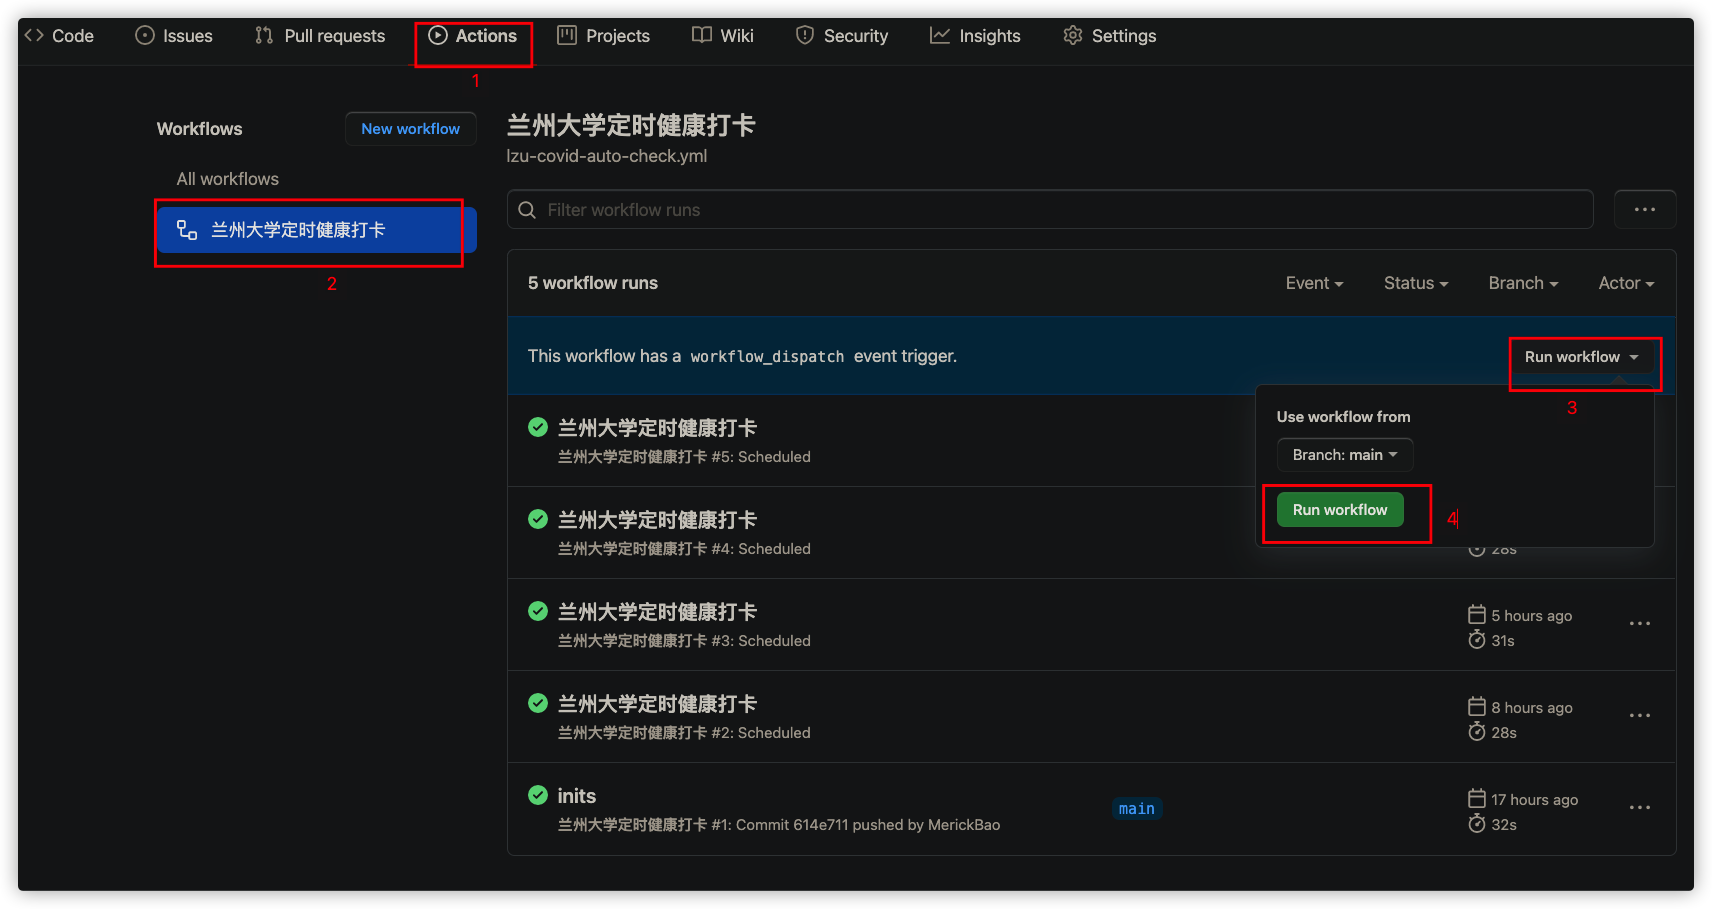Screen dimensions: 1712x909
Task: Click the 5 hours ago timestamp
Action: coord(1532,616)
